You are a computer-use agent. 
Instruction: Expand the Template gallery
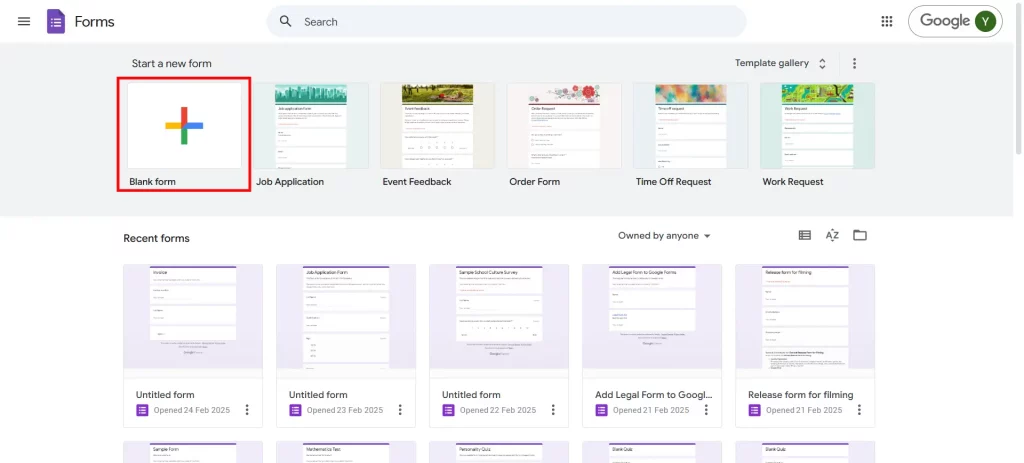tap(781, 63)
